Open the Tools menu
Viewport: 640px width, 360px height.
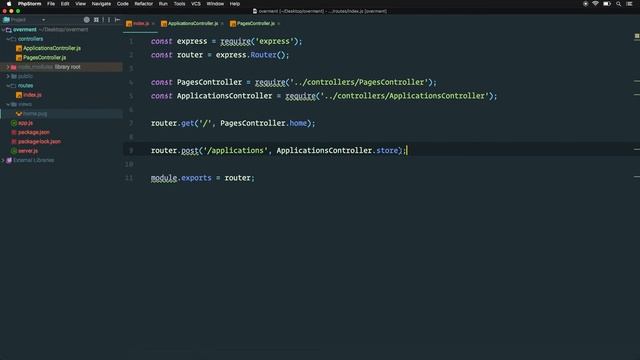[180, 4]
